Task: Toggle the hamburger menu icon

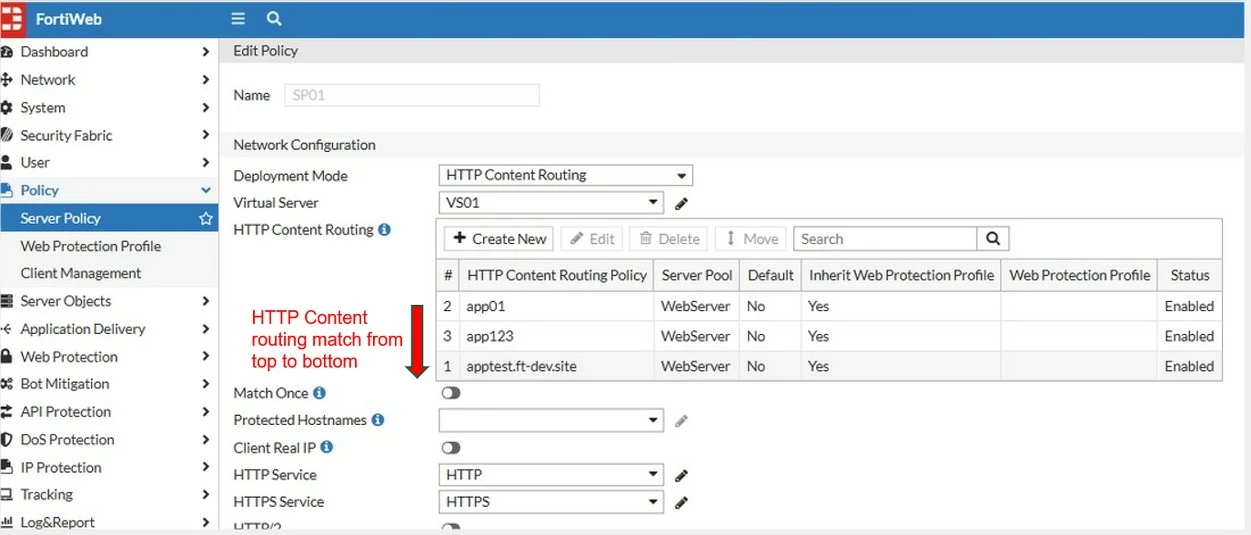Action: [237, 19]
